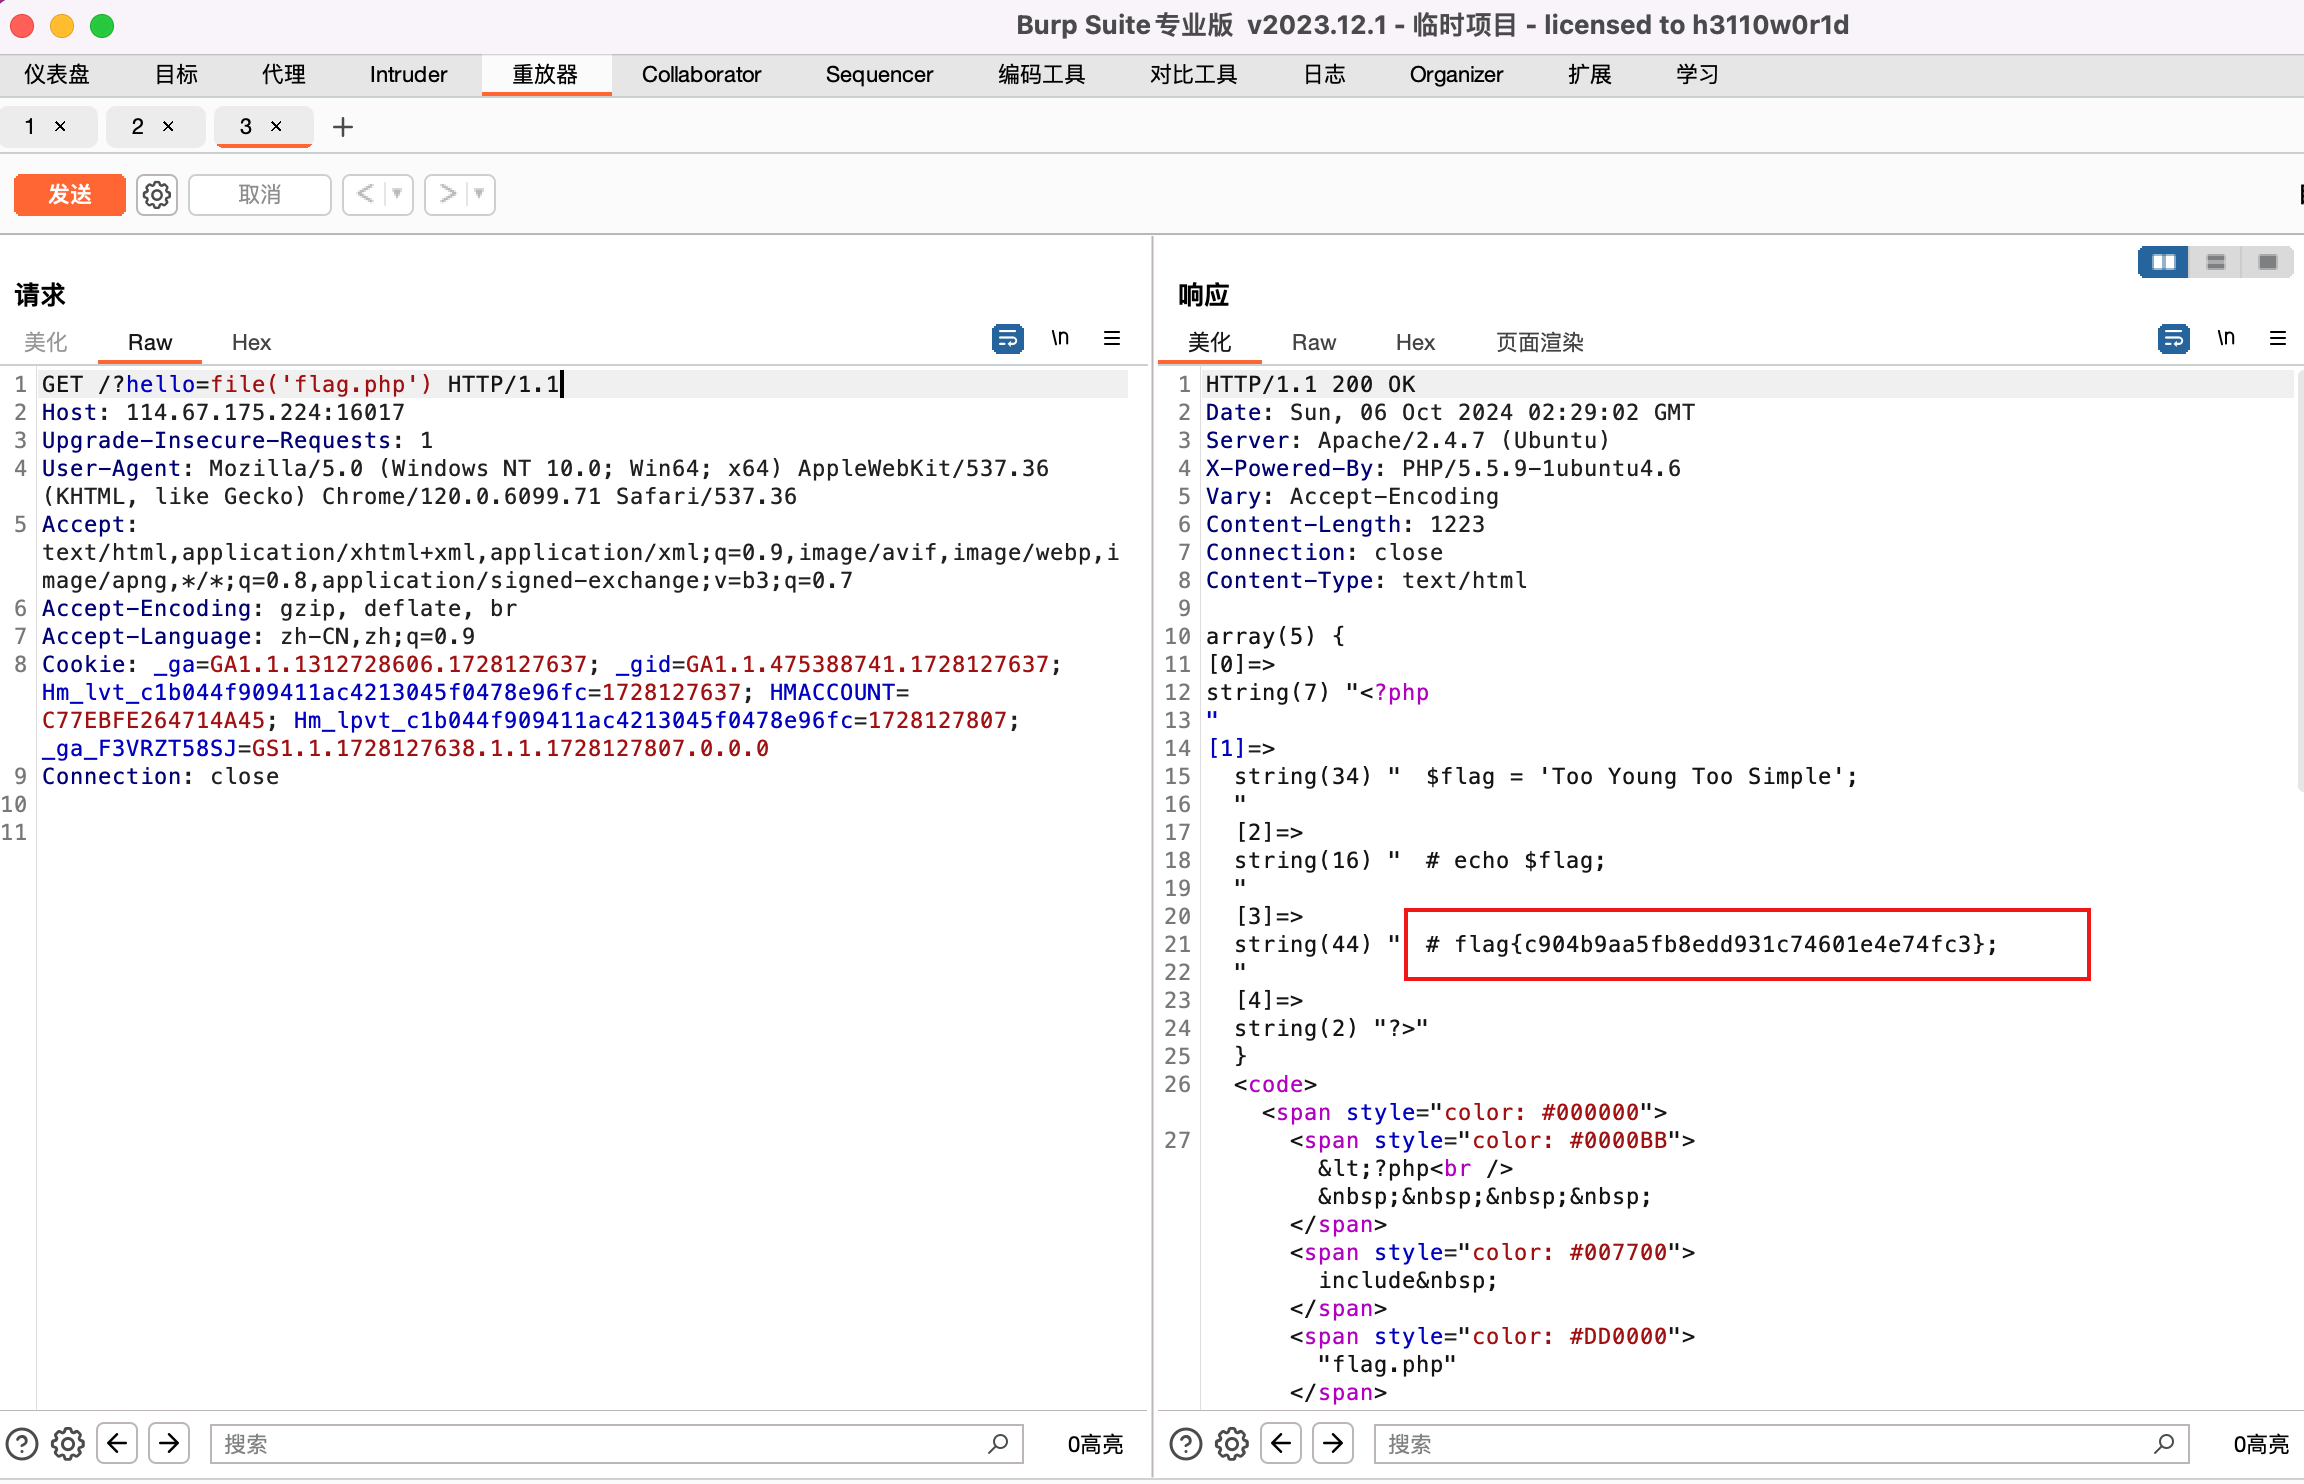This screenshot has height=1484, width=2304.
Task: Close Repeater tab number 2
Action: pos(168,127)
